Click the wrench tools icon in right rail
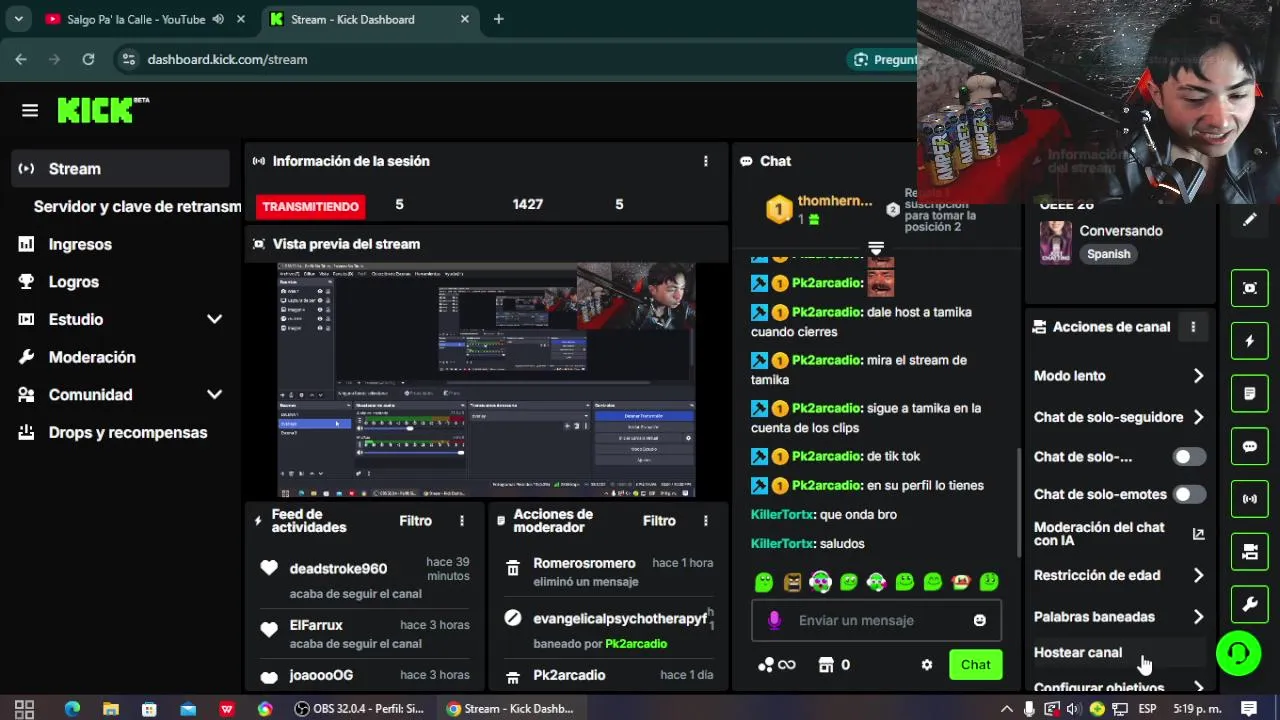Image resolution: width=1280 pixels, height=720 pixels. coord(1250,604)
